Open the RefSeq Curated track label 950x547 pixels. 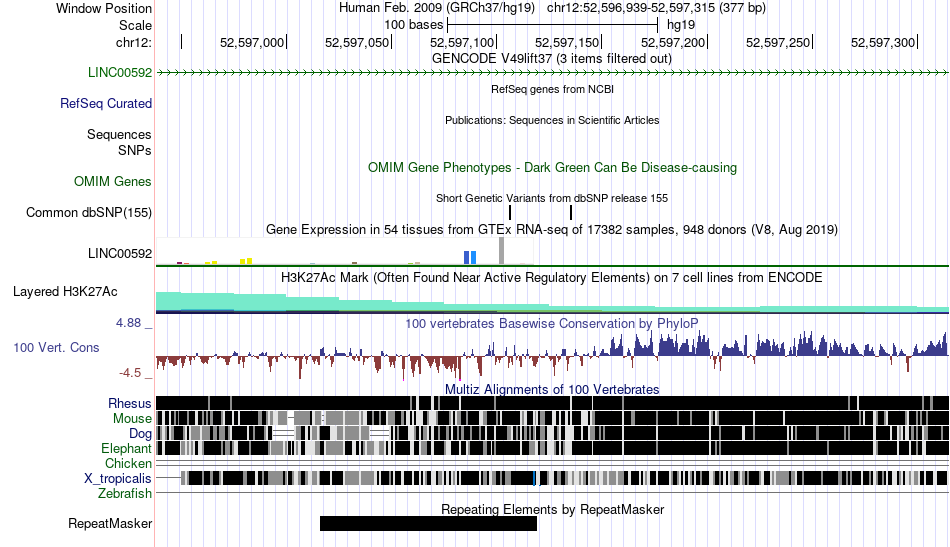point(106,104)
